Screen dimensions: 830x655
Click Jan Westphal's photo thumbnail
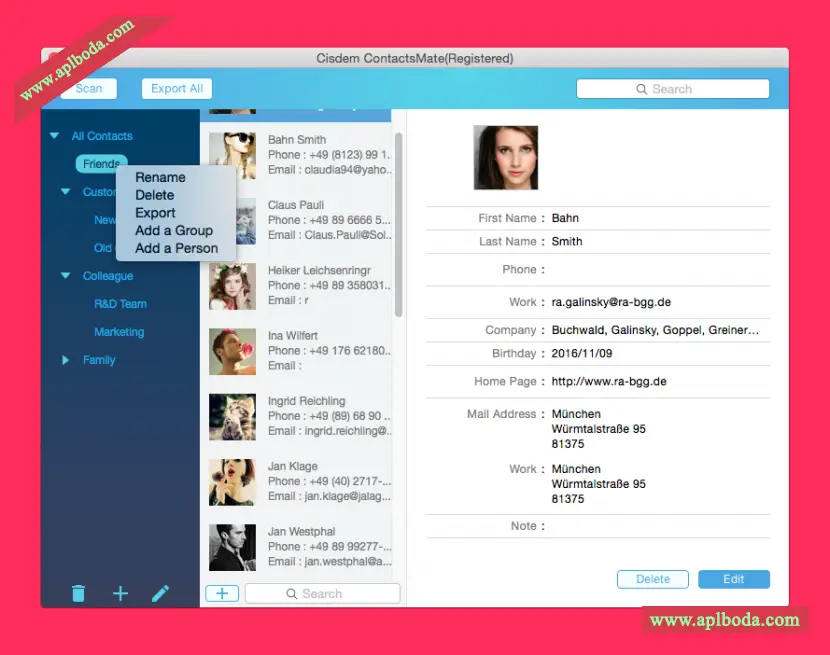coord(232,548)
